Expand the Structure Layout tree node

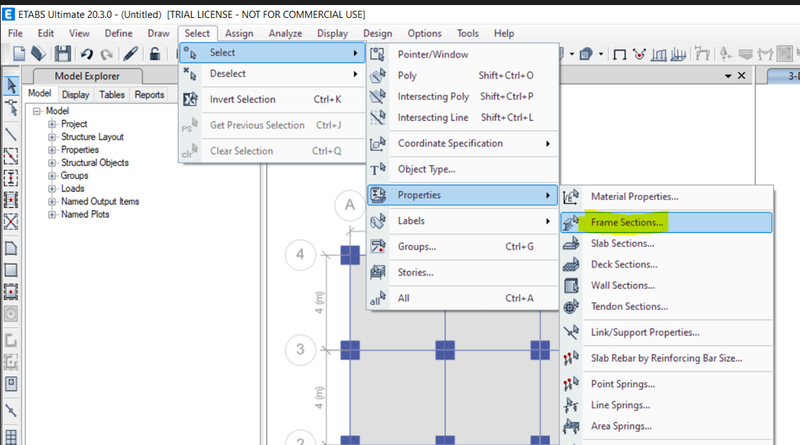(x=52, y=137)
